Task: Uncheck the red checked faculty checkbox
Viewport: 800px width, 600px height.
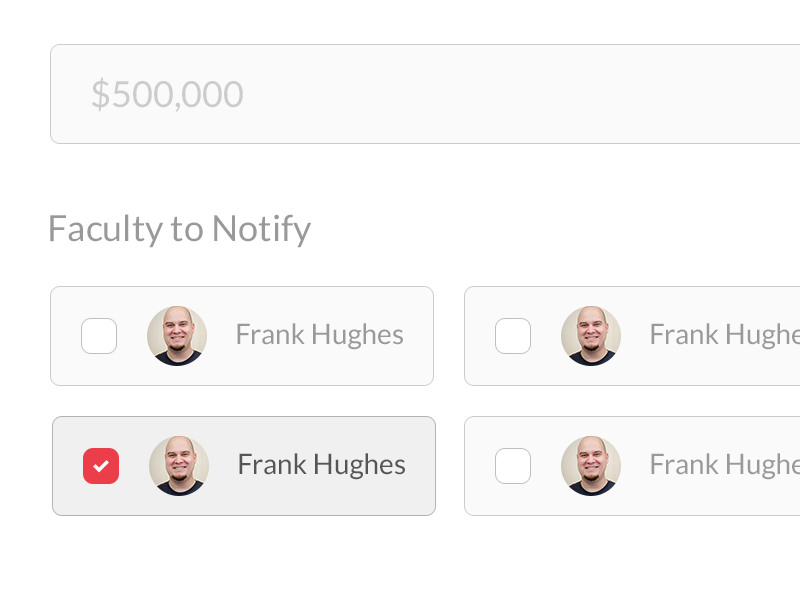Action: coord(101,466)
